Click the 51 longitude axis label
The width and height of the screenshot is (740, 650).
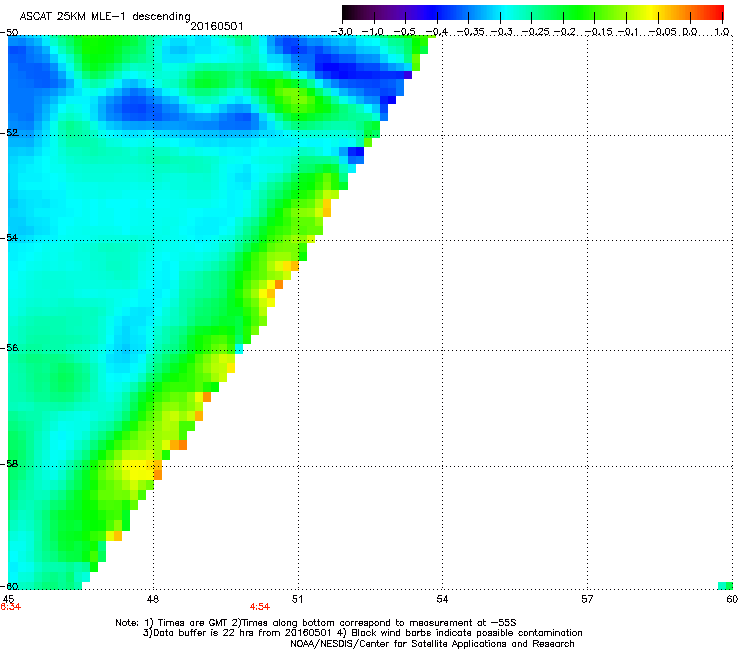[x=297, y=599]
